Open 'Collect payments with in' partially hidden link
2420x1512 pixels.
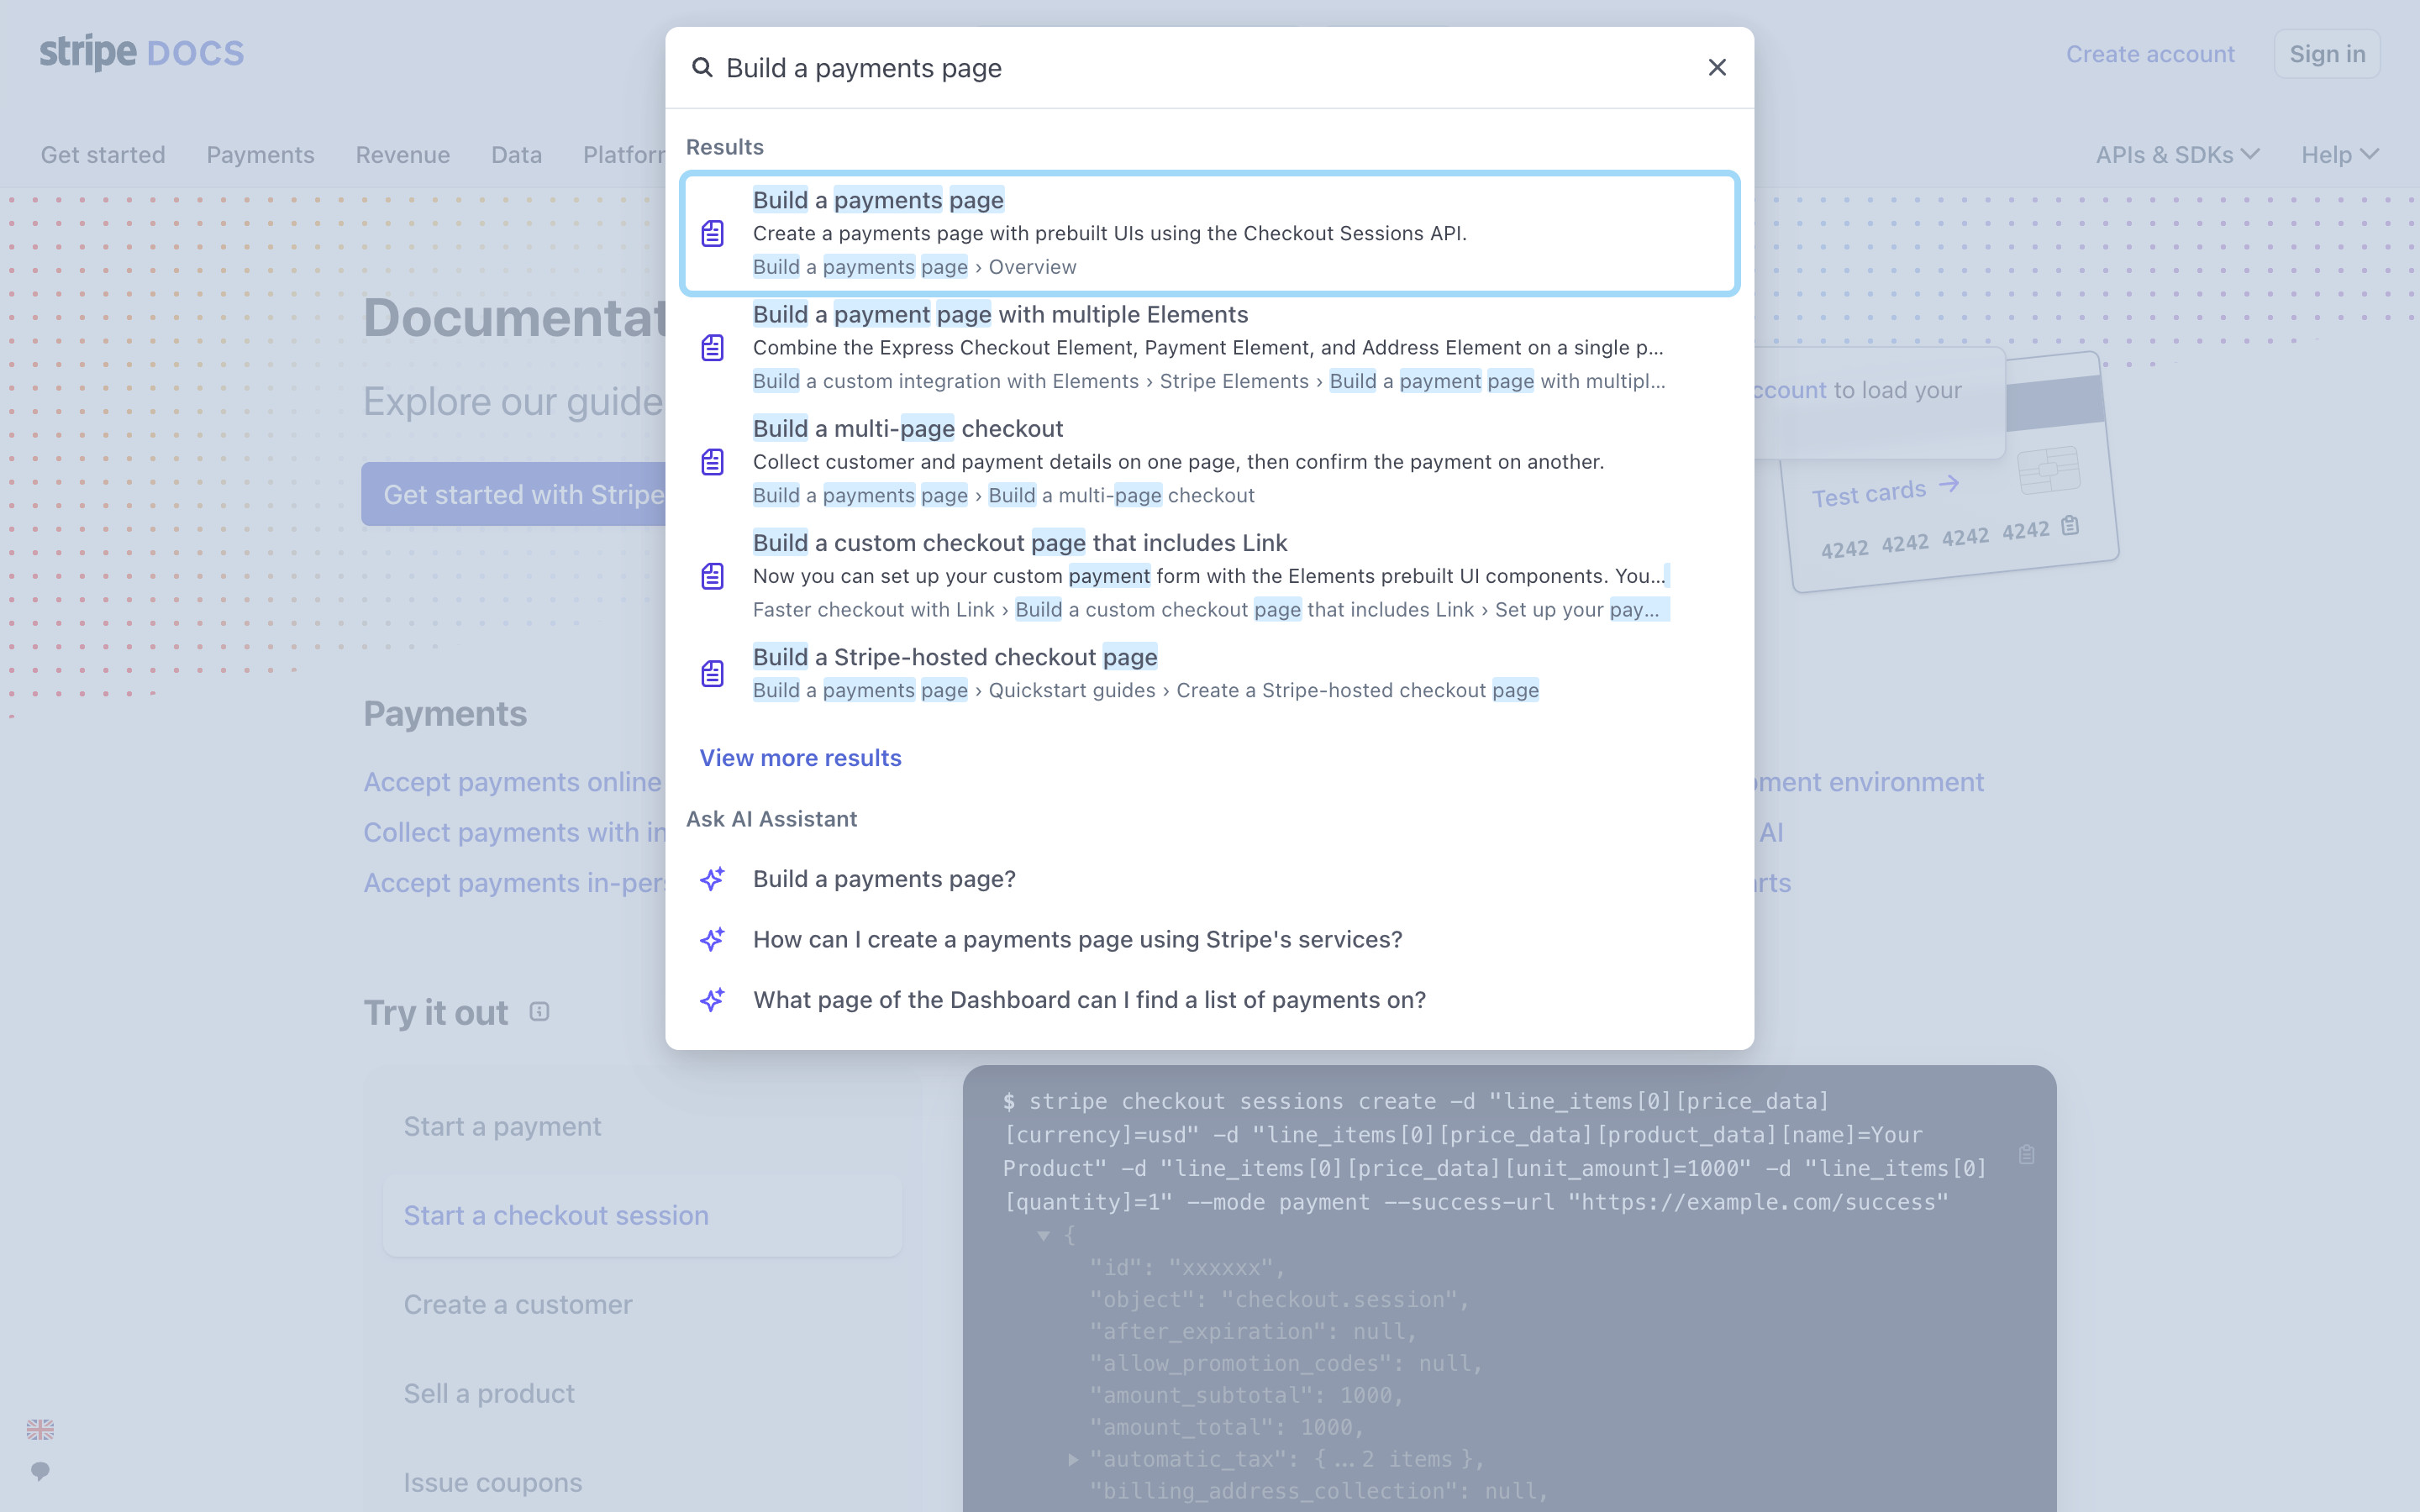tap(514, 832)
